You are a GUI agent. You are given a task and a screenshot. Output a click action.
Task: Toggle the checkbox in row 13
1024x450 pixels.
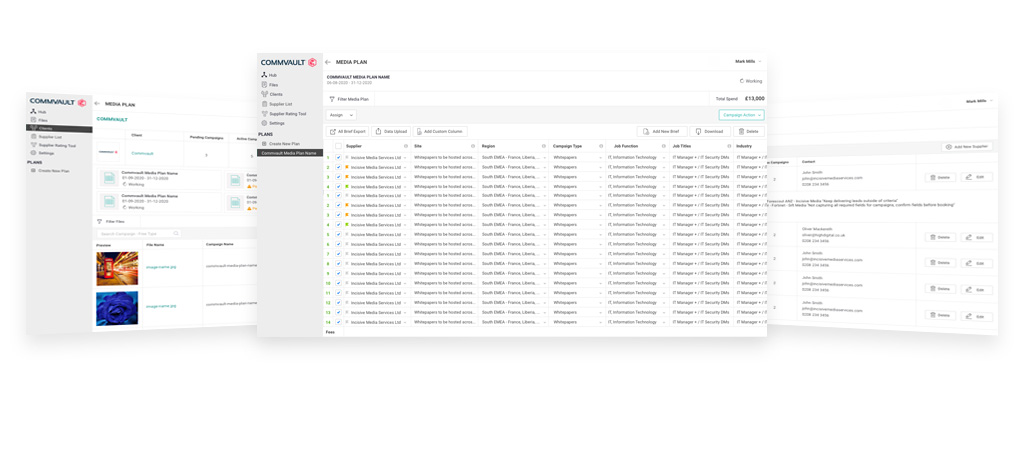(x=338, y=312)
